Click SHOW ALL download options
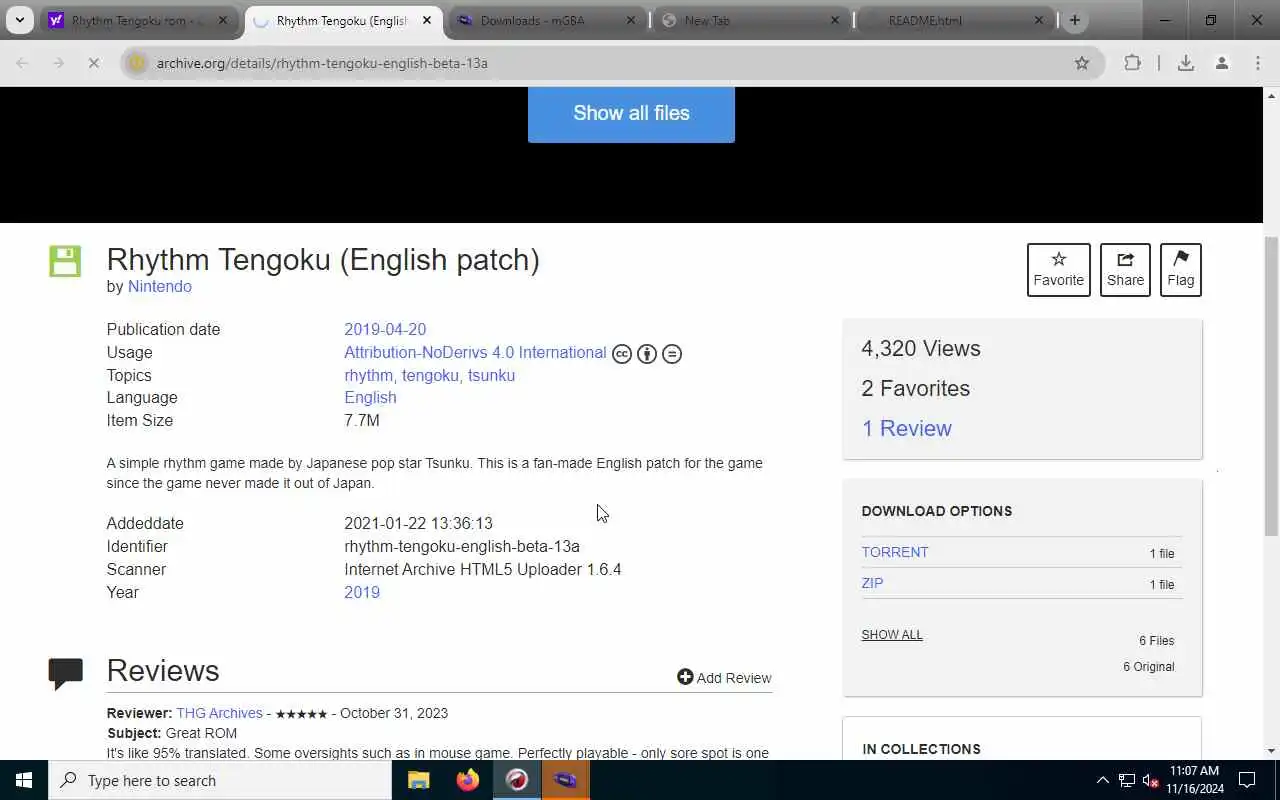Viewport: 1280px width, 800px height. [x=892, y=635]
